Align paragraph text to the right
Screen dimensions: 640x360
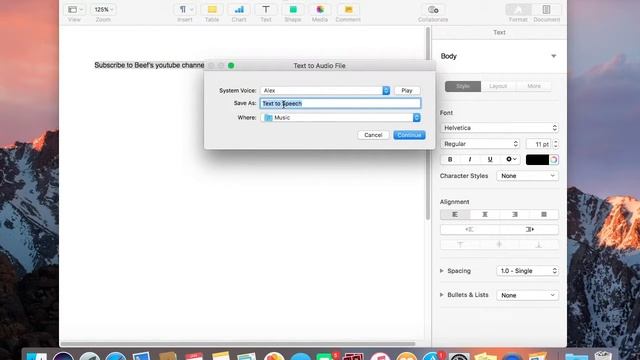[x=515, y=214]
